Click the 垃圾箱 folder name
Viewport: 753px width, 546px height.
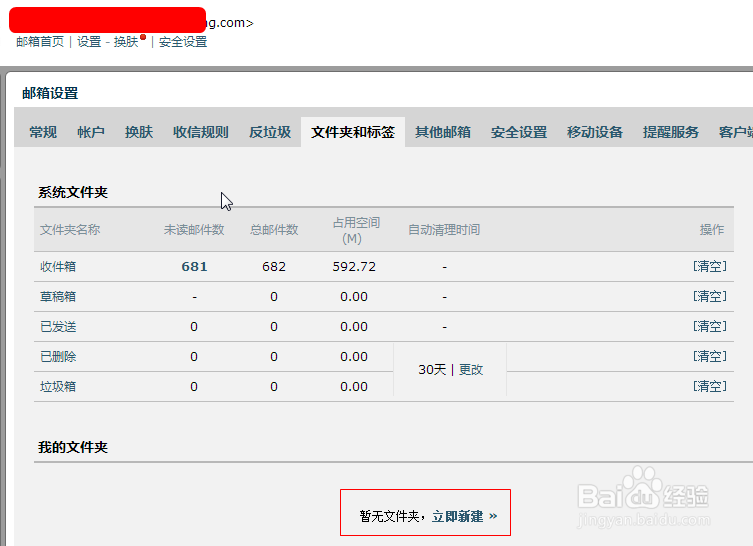tap(58, 387)
